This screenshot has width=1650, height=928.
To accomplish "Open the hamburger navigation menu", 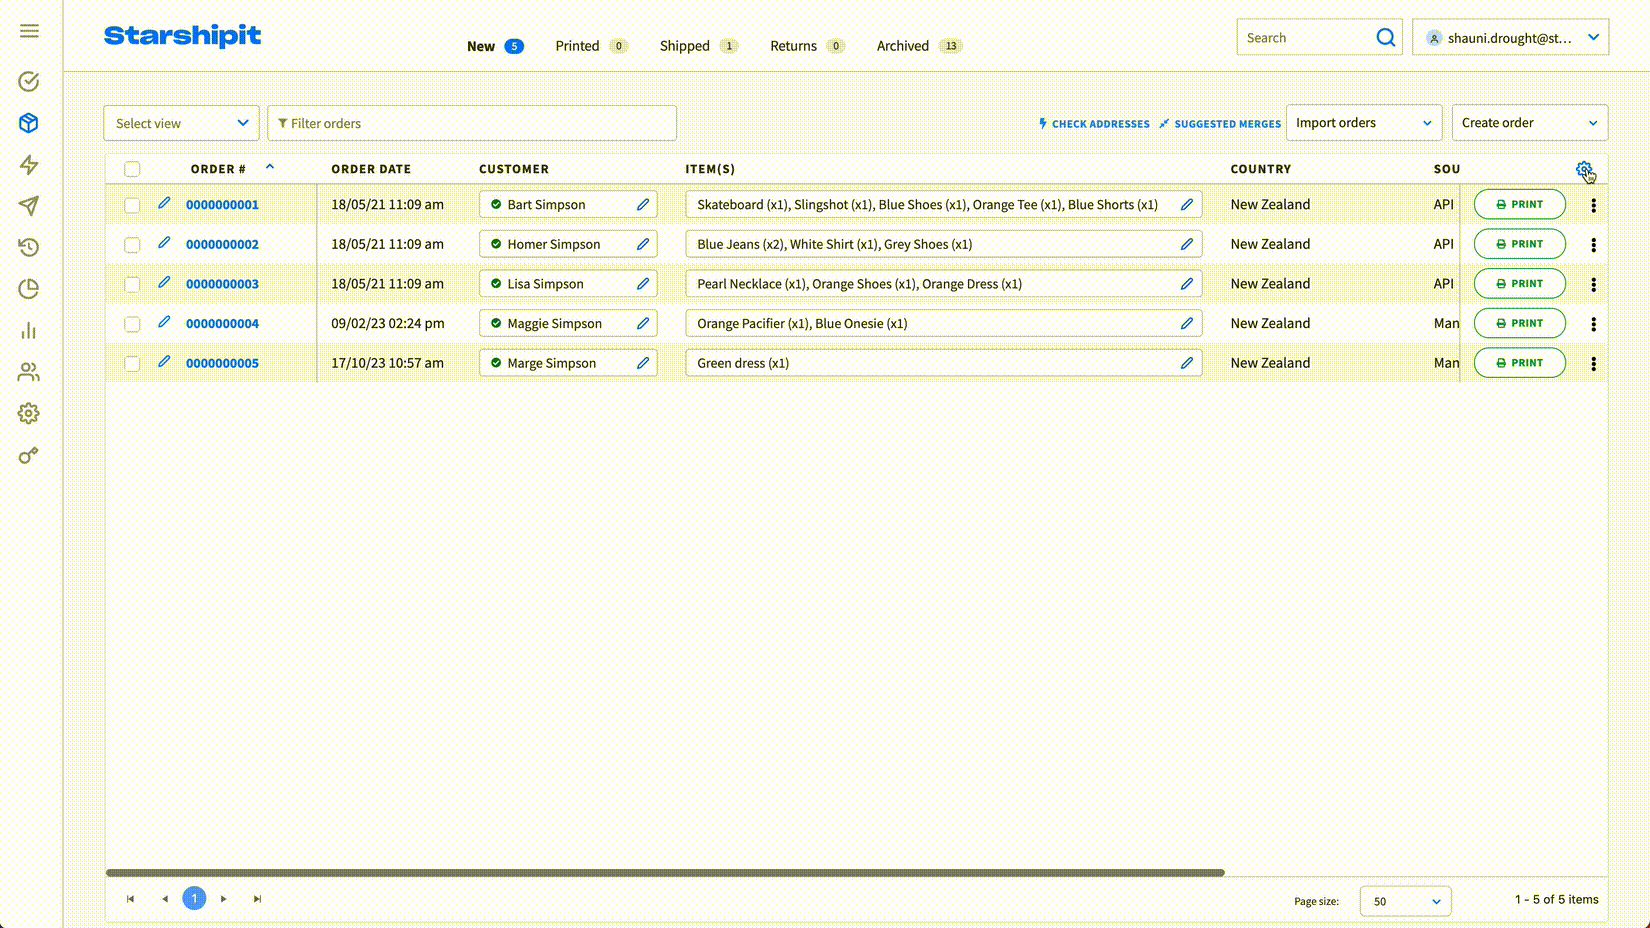I will coord(29,31).
